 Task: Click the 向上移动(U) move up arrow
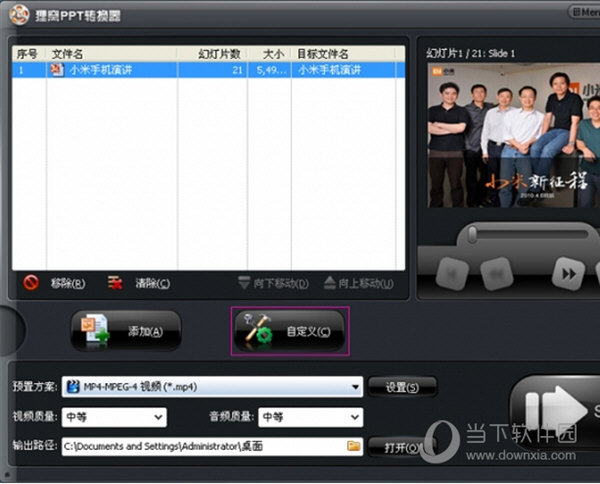pos(330,283)
